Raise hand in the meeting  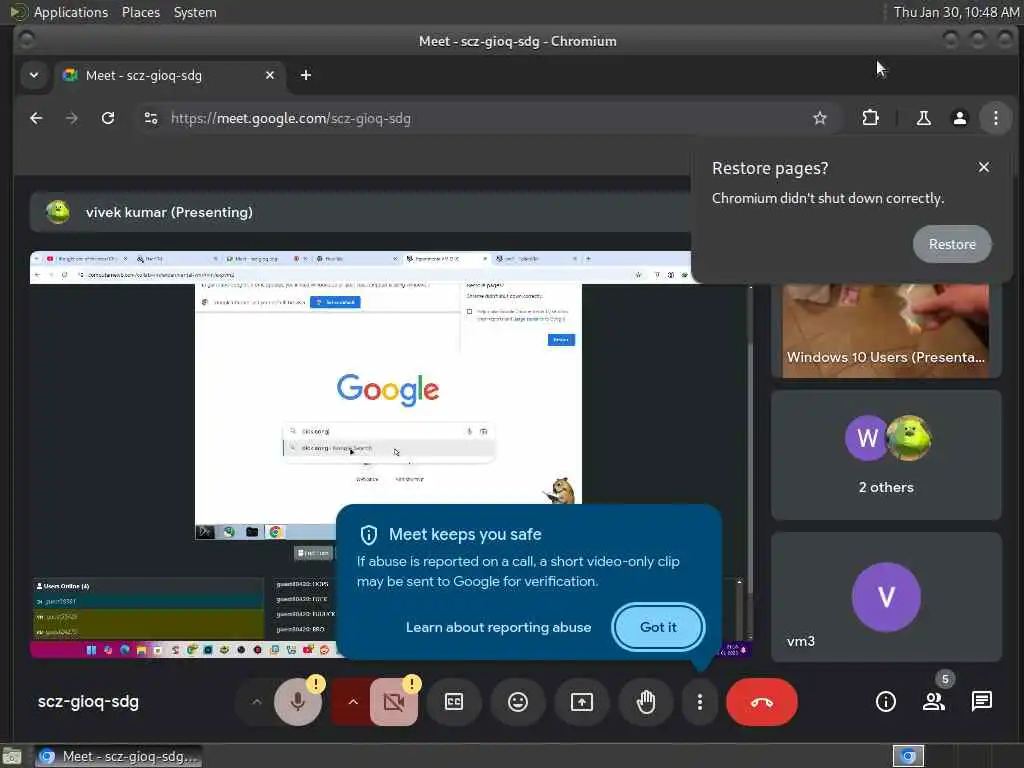[x=646, y=702]
